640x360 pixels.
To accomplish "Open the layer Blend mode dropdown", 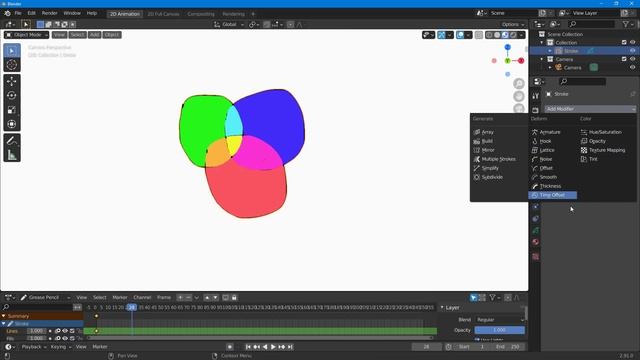I will click(x=500, y=320).
